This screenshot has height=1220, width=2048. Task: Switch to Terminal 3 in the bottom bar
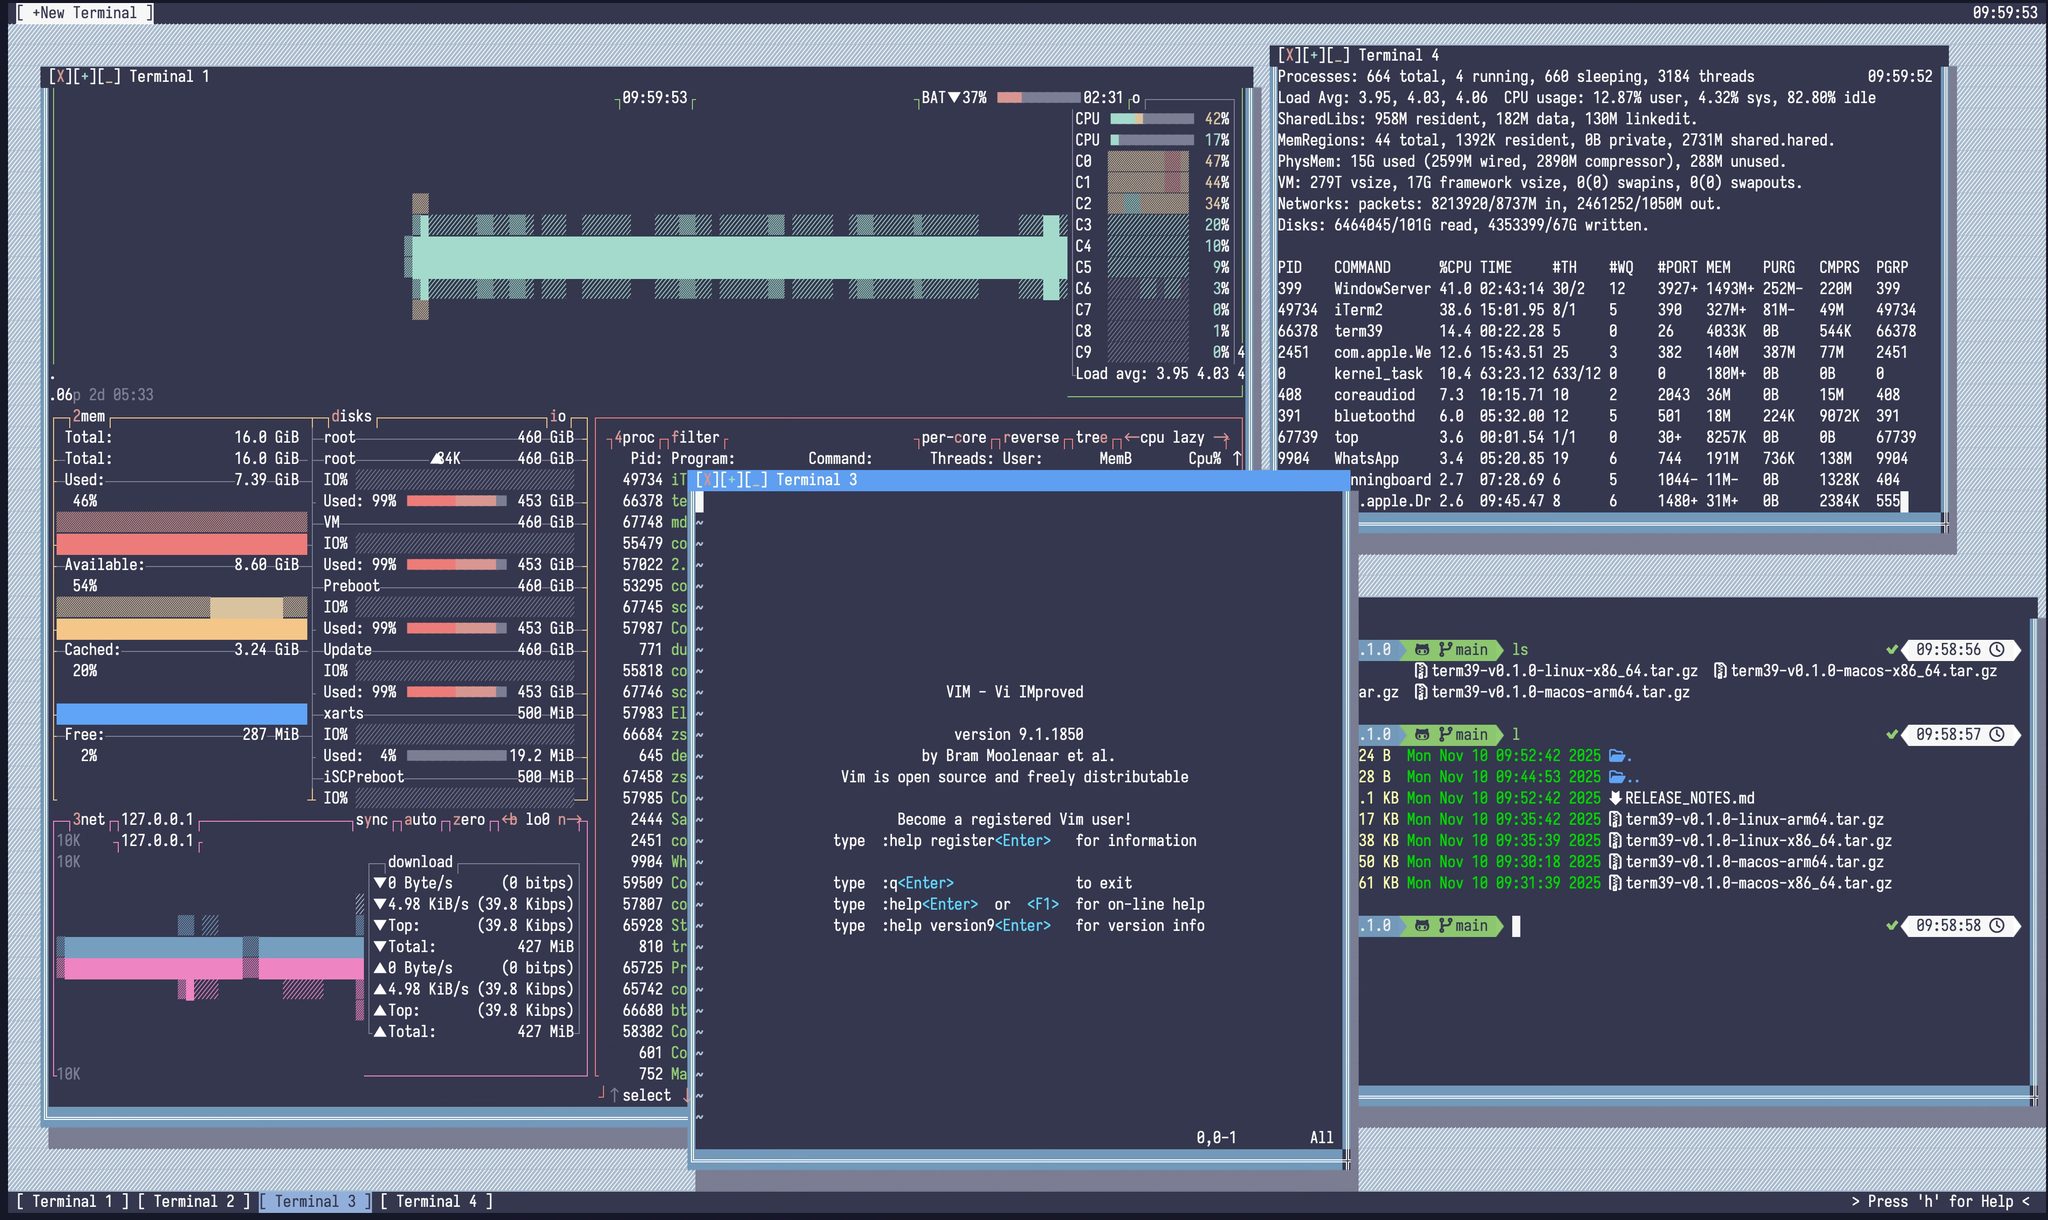[315, 1201]
